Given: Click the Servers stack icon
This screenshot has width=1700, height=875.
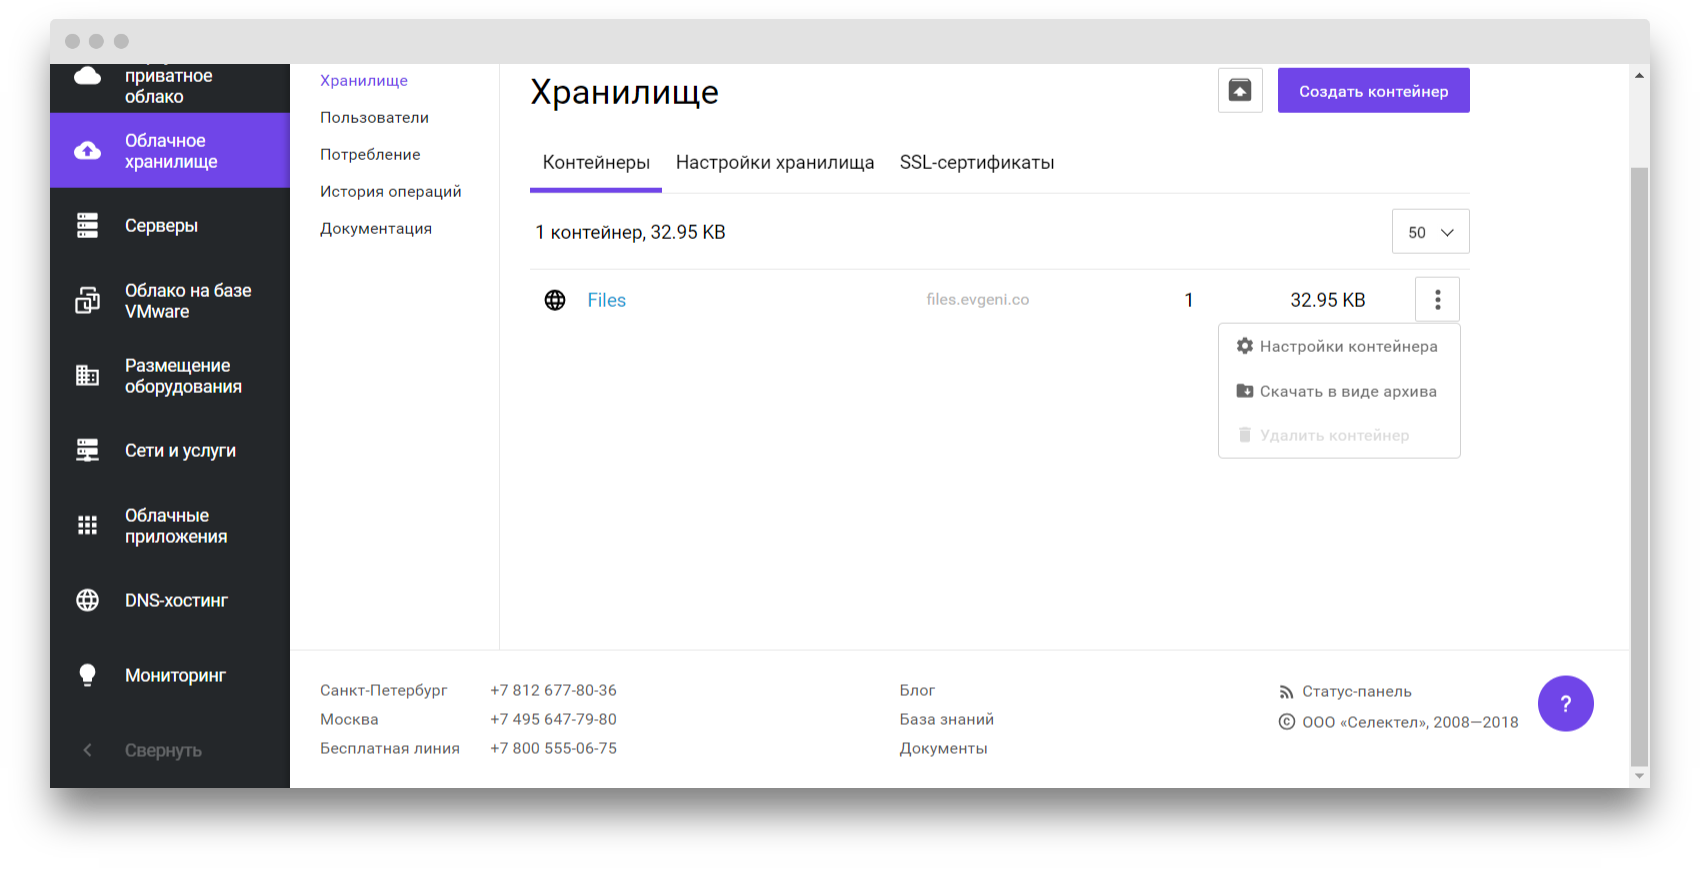Looking at the screenshot, I should 88,226.
